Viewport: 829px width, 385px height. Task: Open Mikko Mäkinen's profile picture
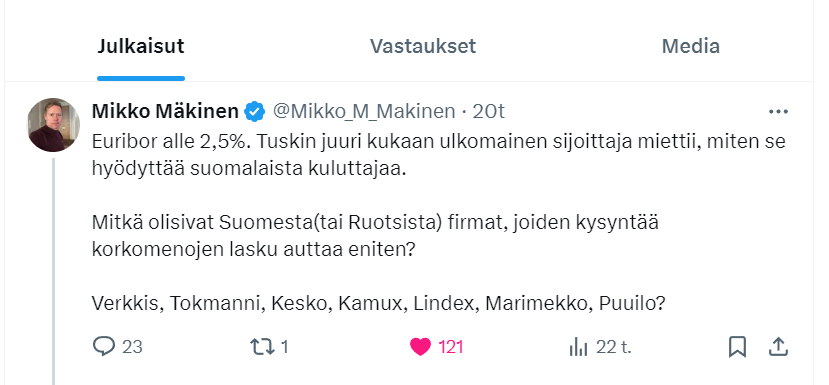point(53,125)
